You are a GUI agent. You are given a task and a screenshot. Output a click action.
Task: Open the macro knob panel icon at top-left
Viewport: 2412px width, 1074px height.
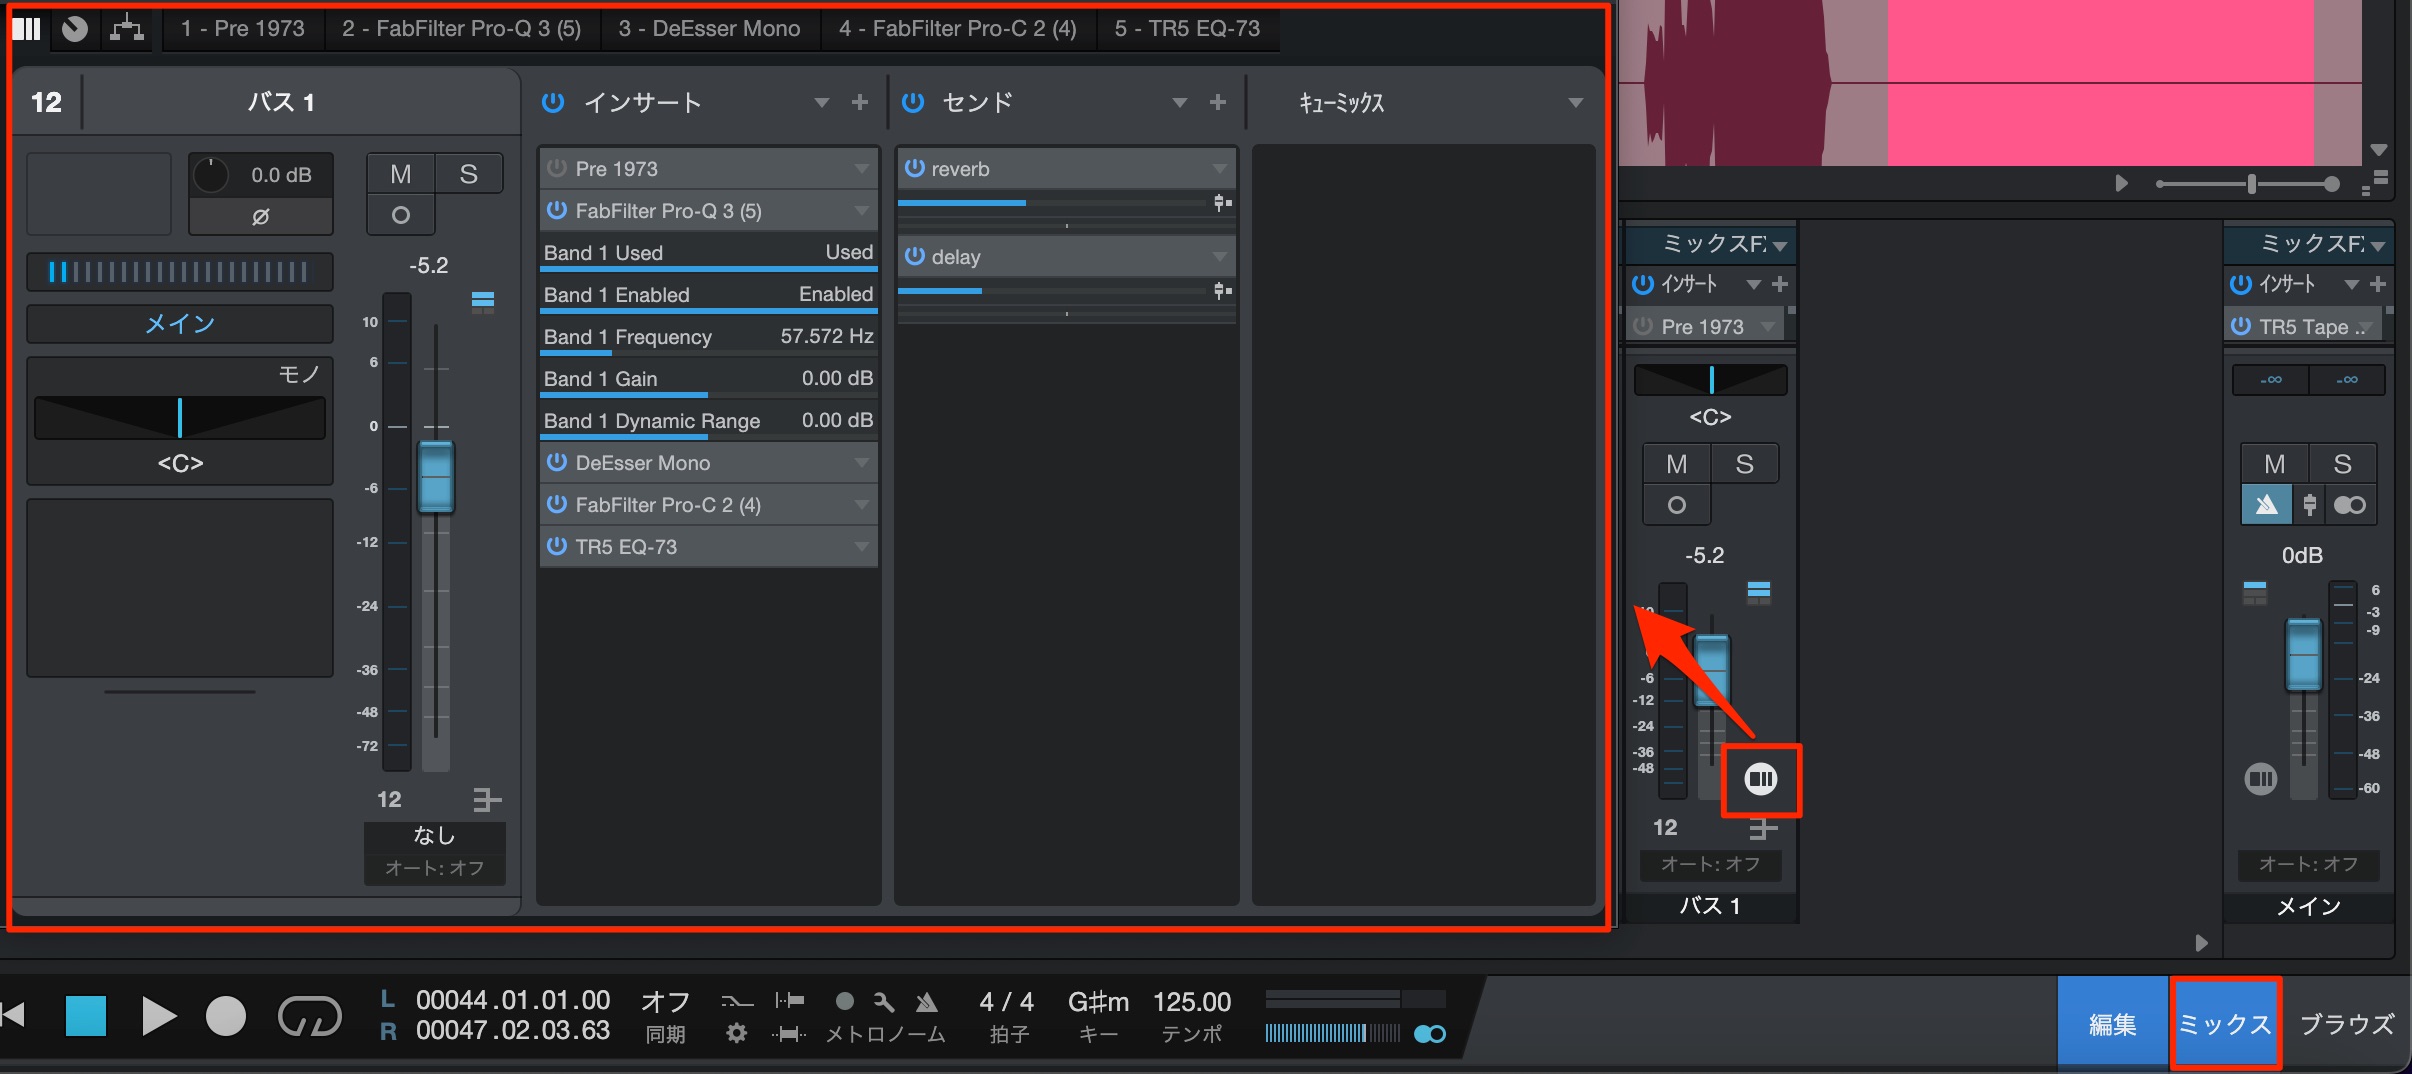(x=74, y=28)
